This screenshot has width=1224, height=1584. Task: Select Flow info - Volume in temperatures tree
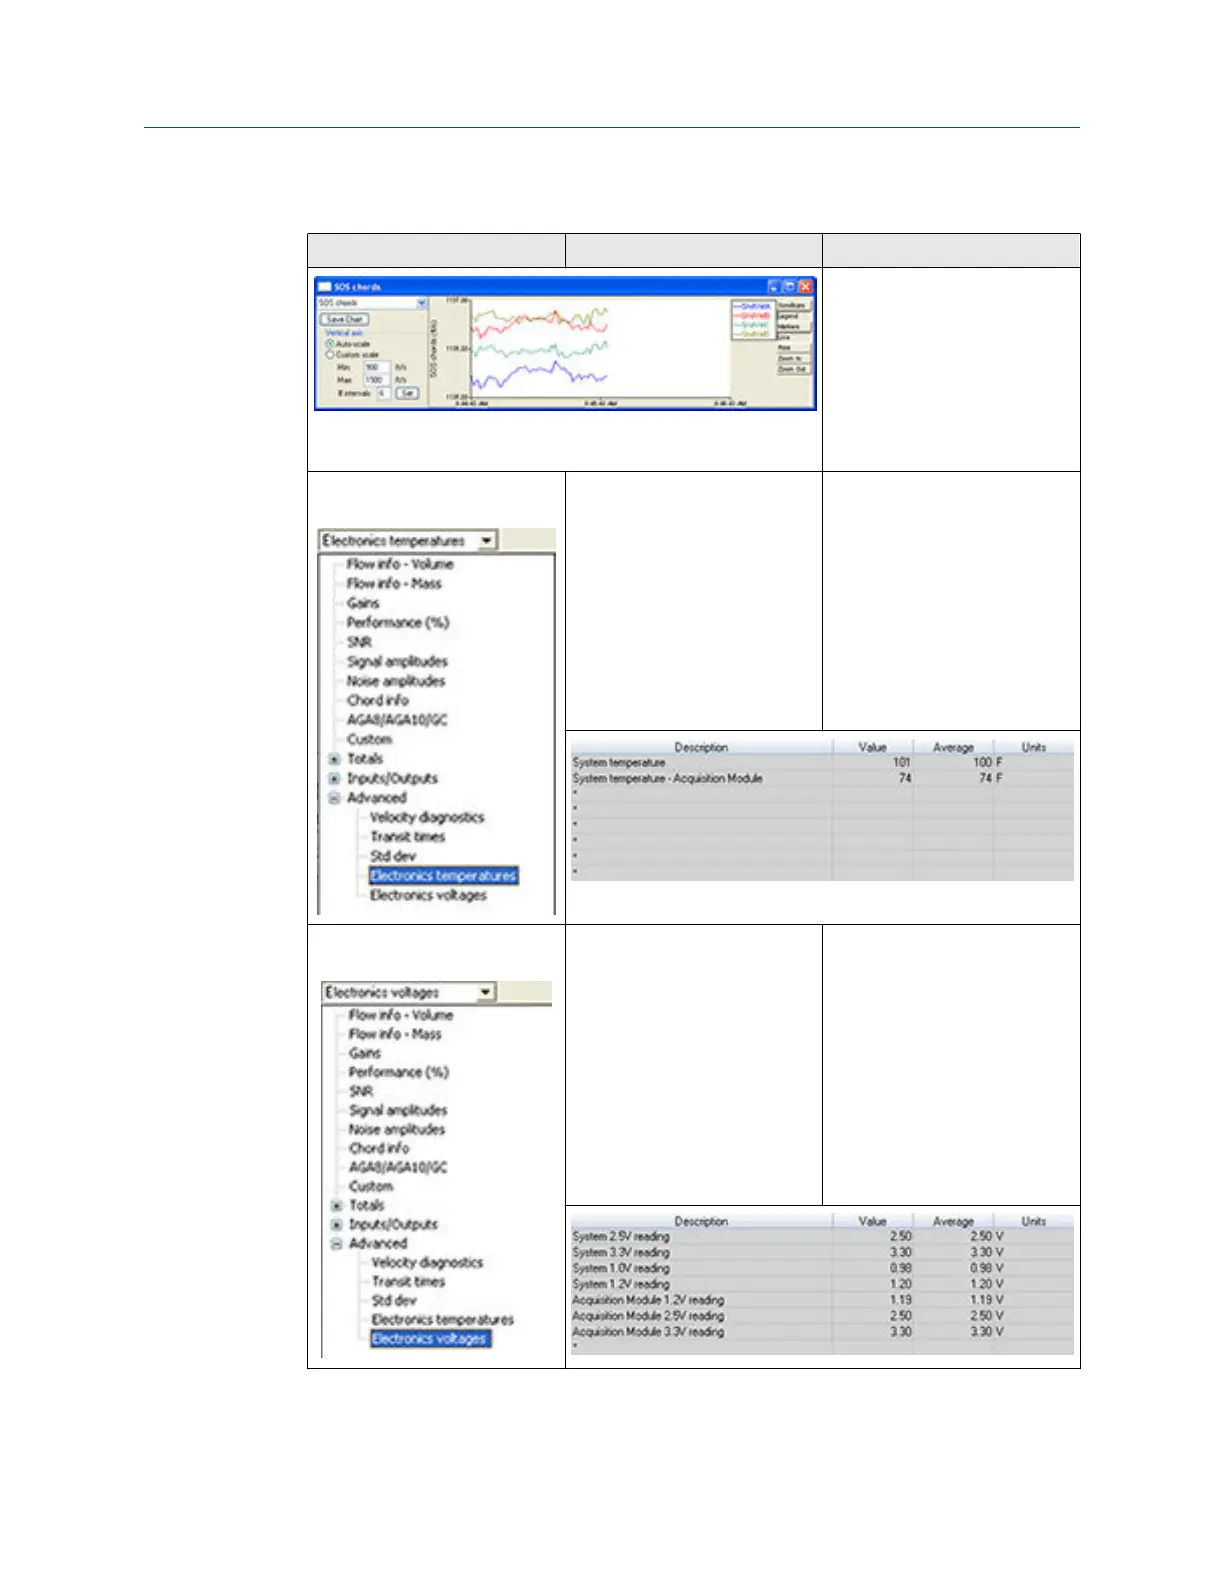tap(400, 564)
